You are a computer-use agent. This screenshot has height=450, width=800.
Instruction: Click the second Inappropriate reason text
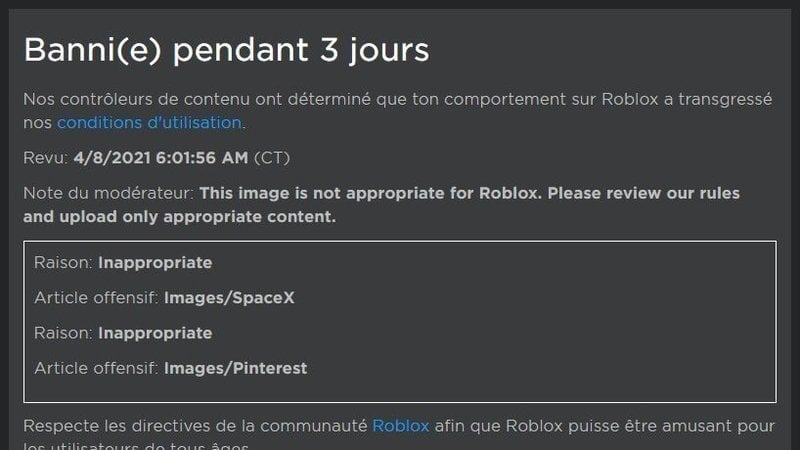click(x=155, y=333)
